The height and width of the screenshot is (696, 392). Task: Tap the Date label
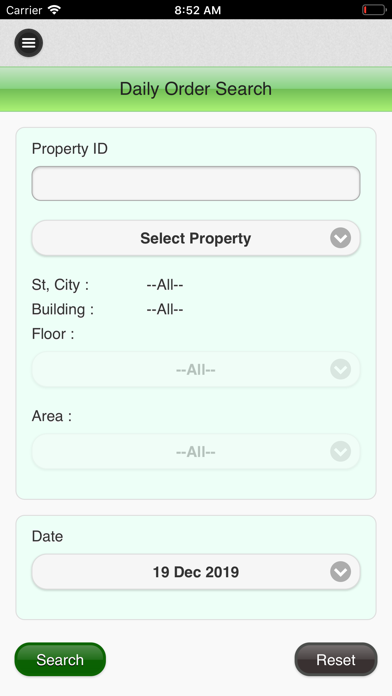tap(48, 536)
